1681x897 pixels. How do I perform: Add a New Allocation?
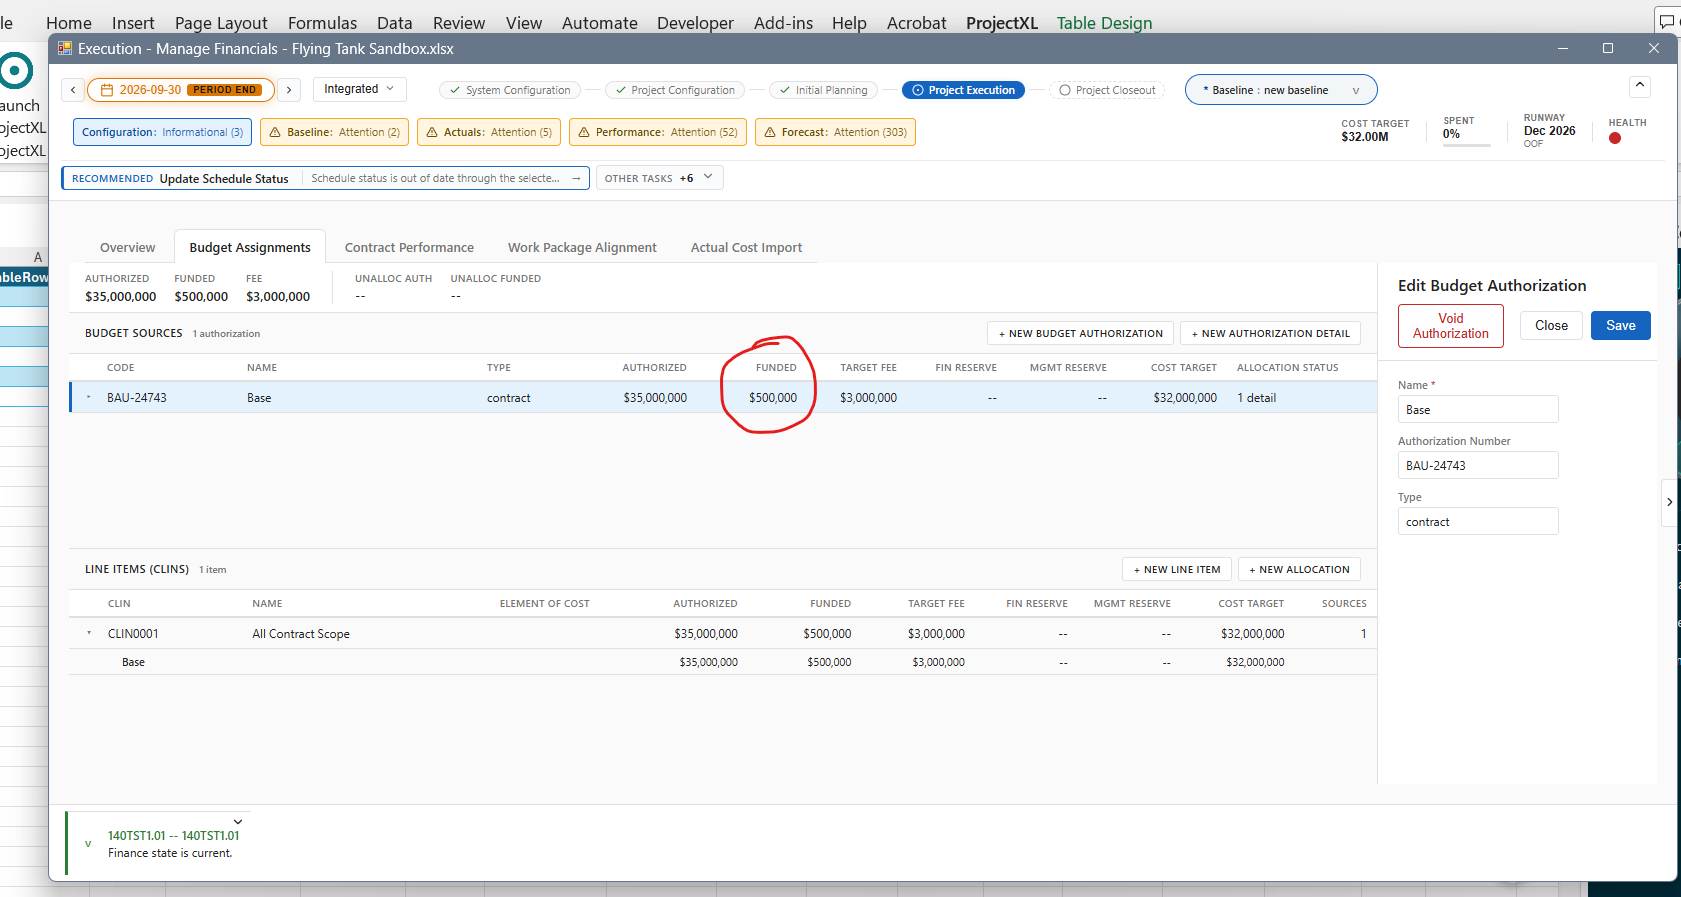point(1299,569)
